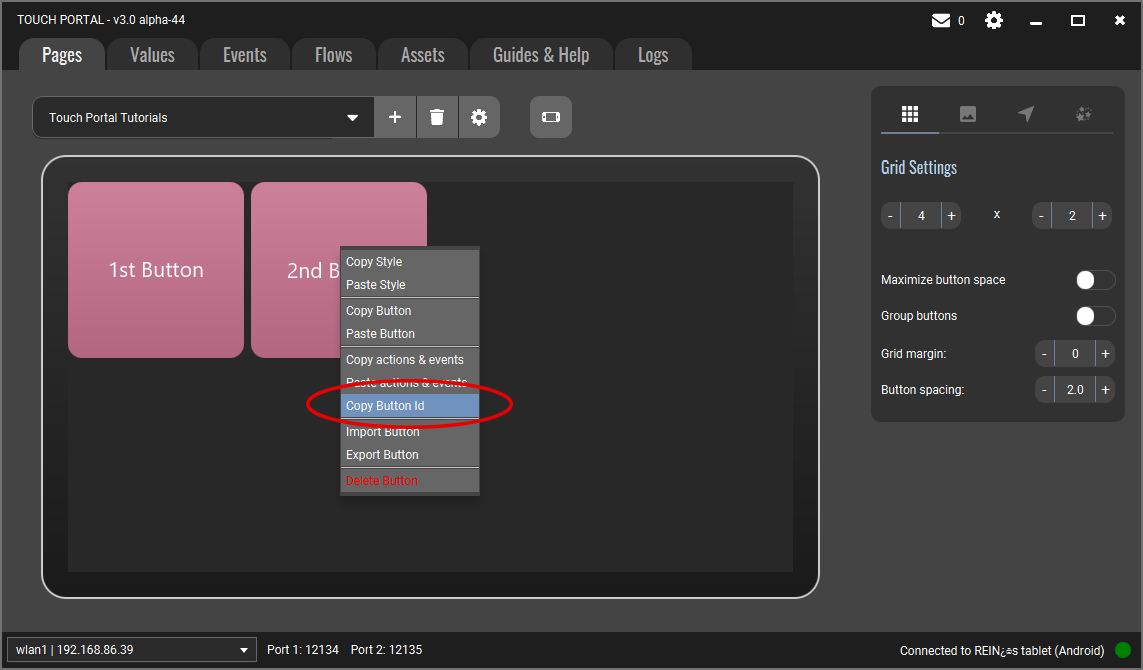Viewport: 1143px width, 670px height.
Task: Toggle Group buttons switch
Action: coord(1095,316)
